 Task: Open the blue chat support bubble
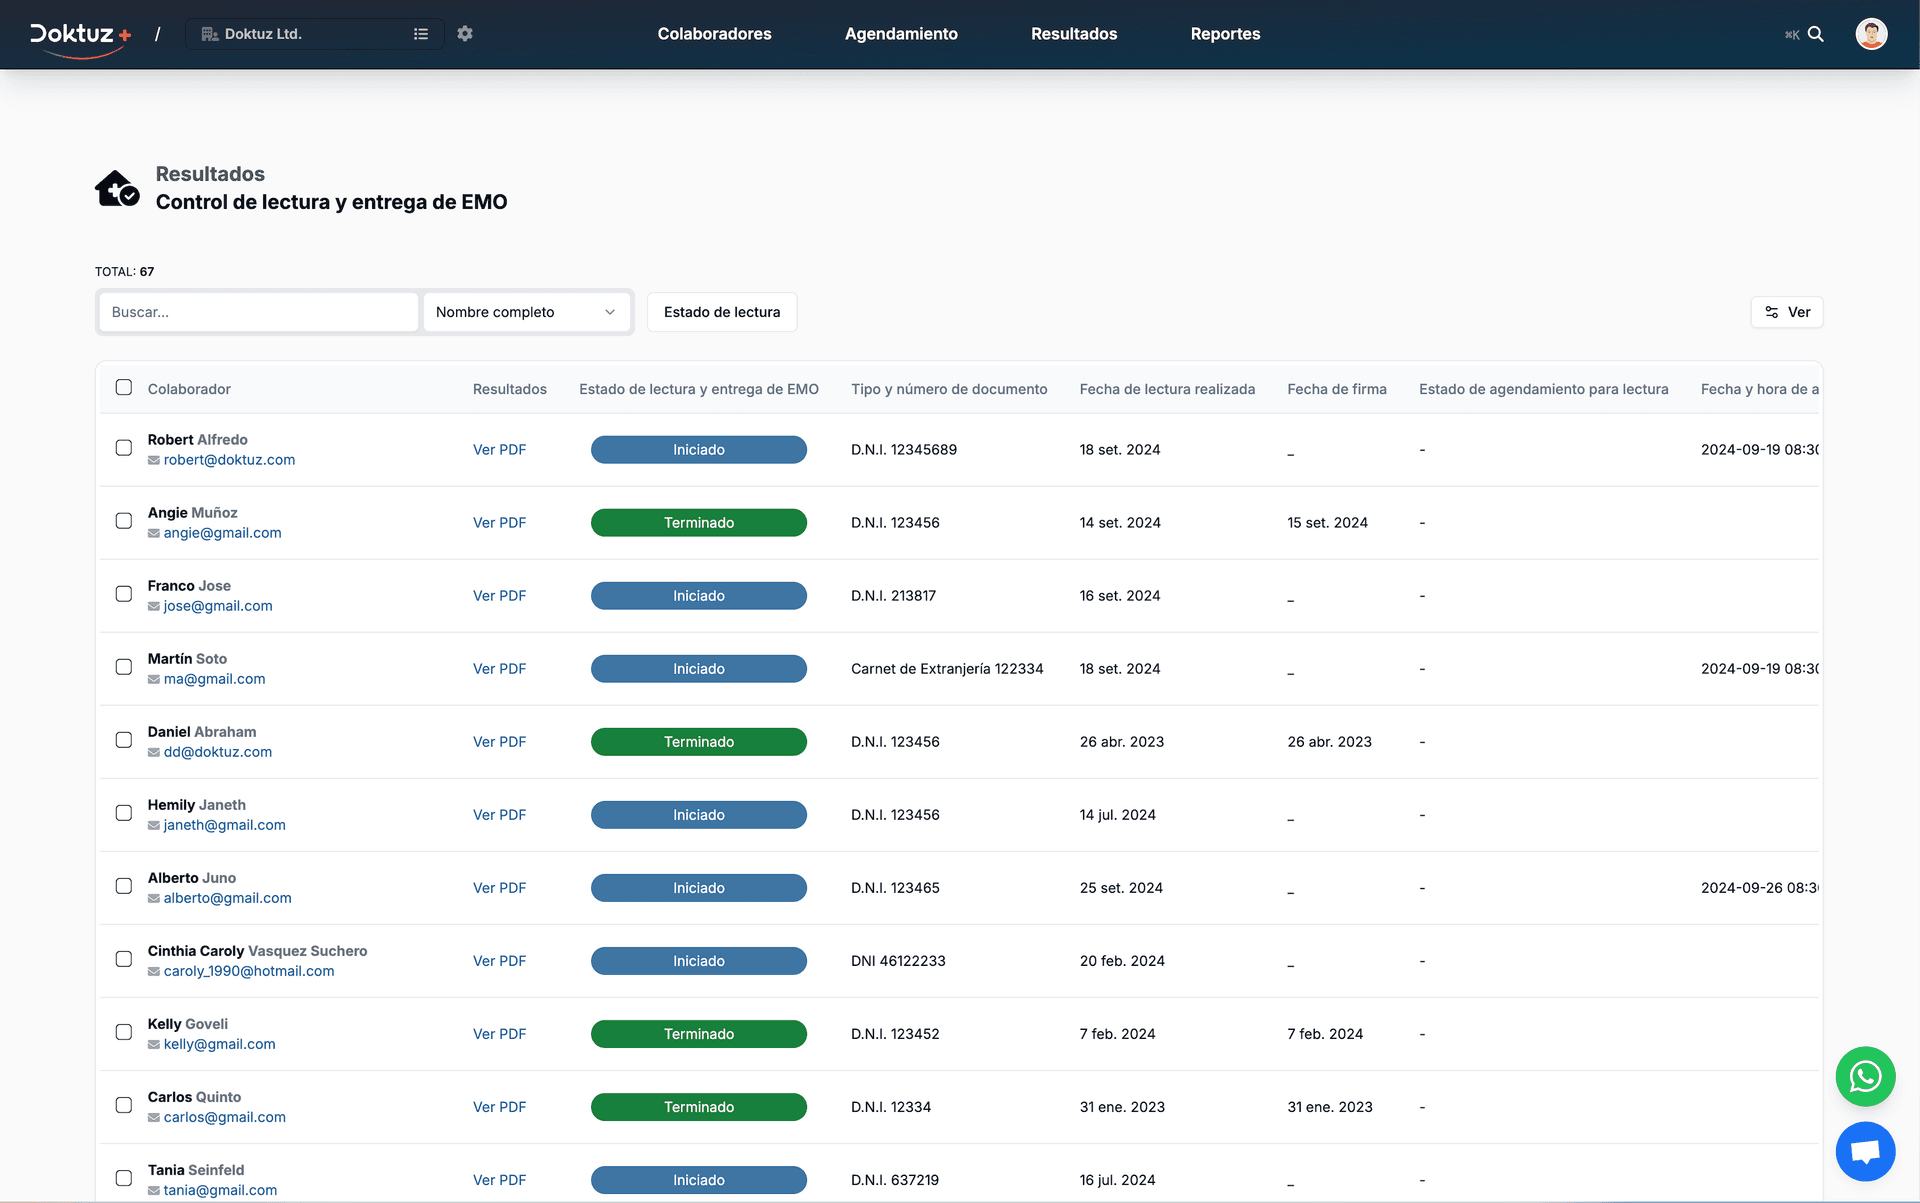(1865, 1151)
